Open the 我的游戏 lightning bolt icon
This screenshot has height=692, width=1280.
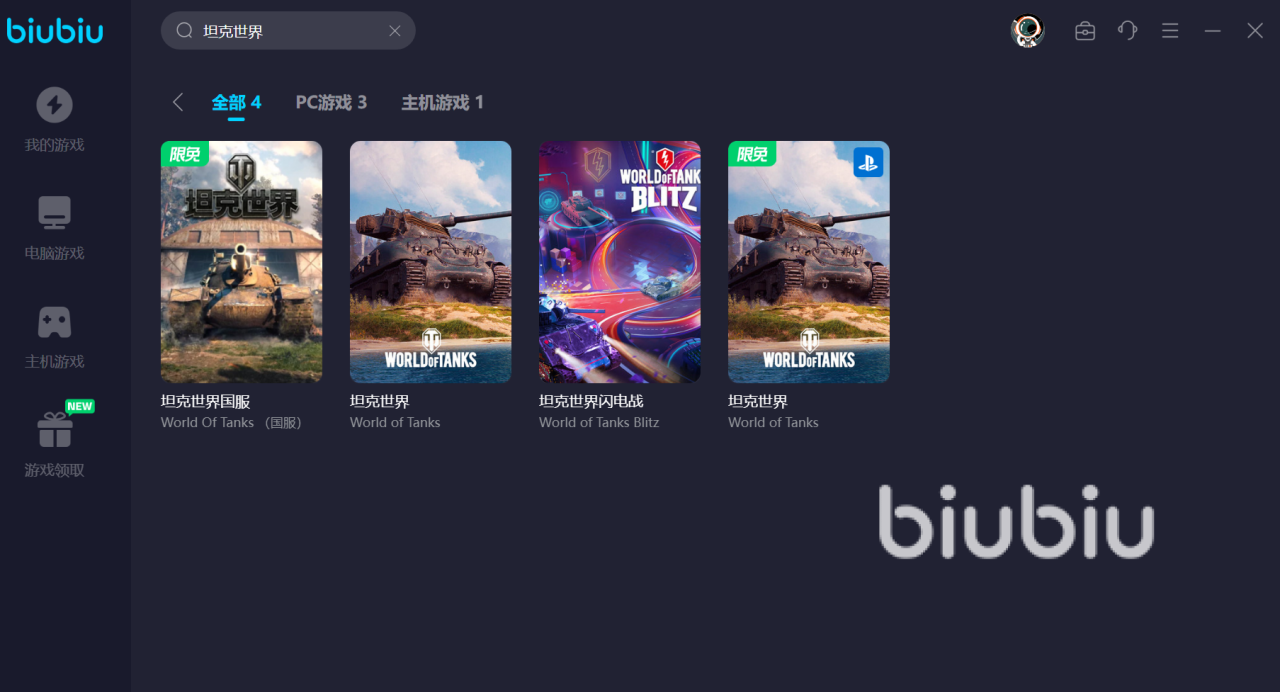point(54,105)
